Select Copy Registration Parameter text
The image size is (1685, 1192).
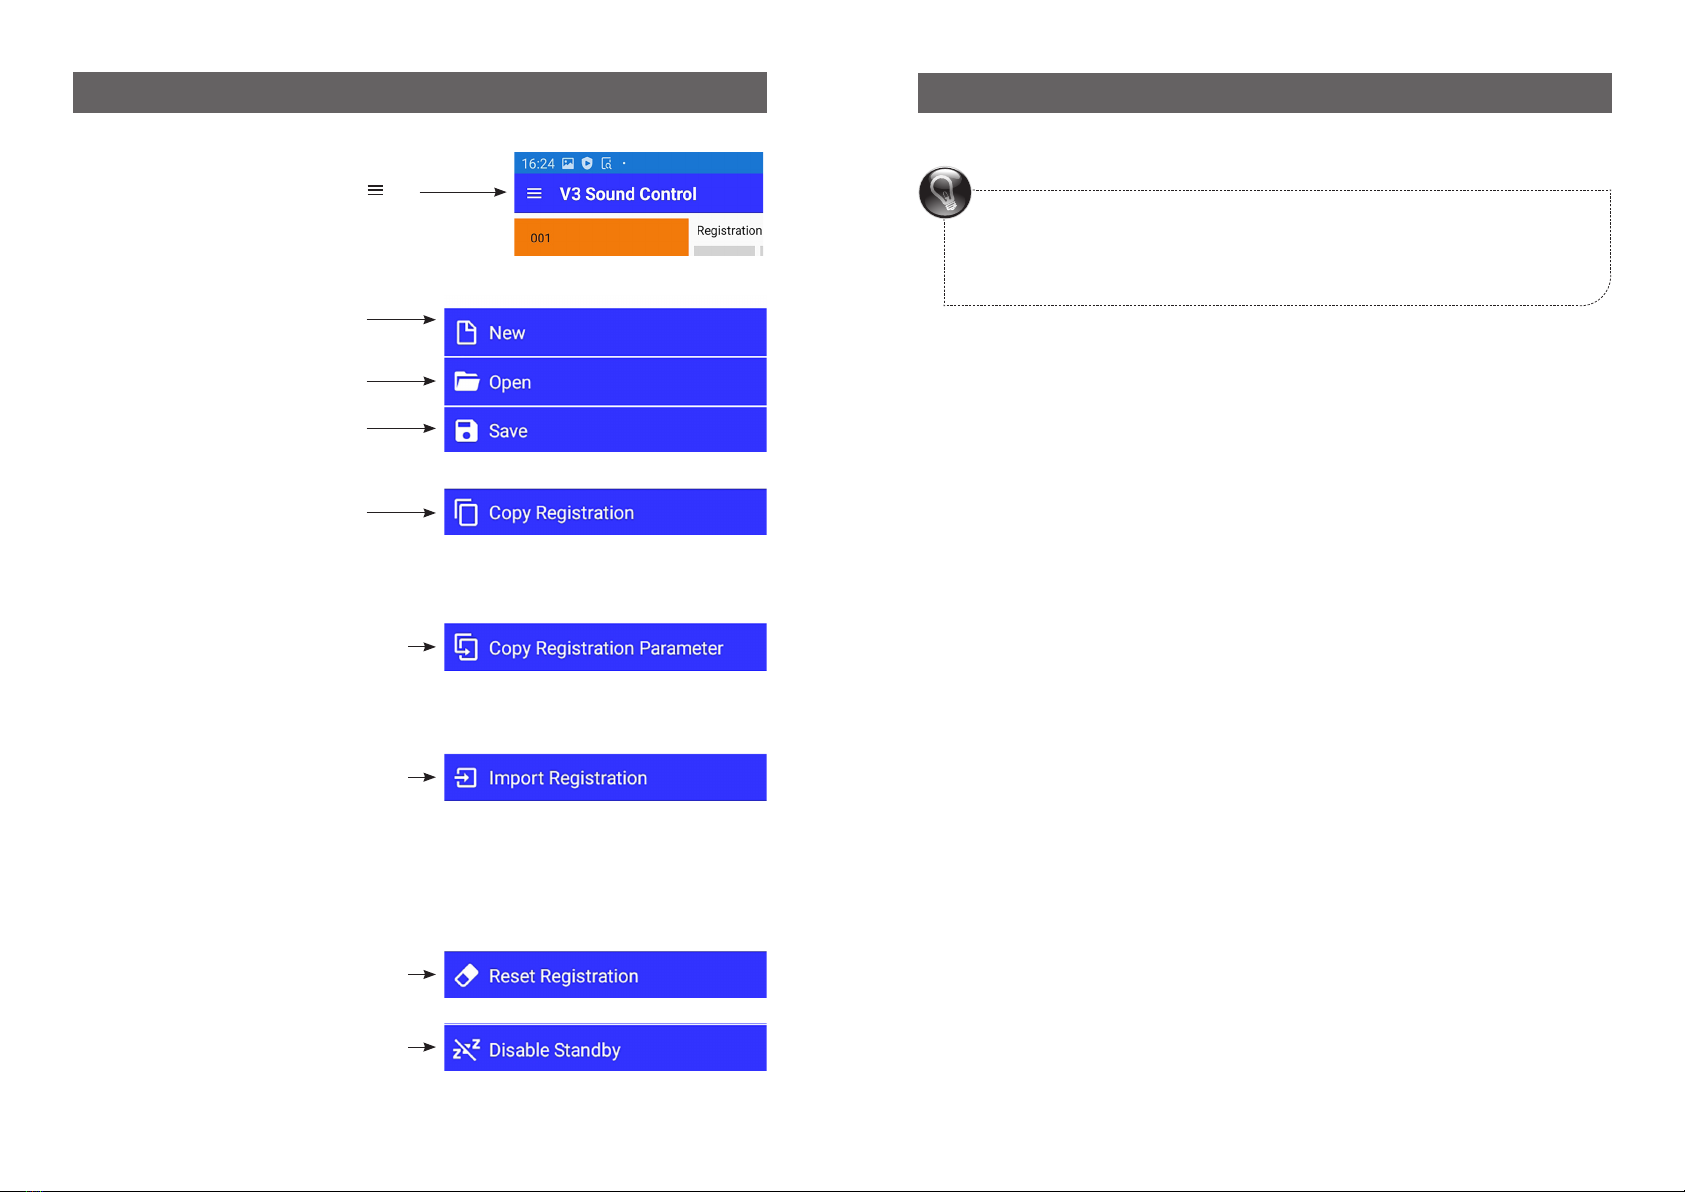(x=605, y=648)
